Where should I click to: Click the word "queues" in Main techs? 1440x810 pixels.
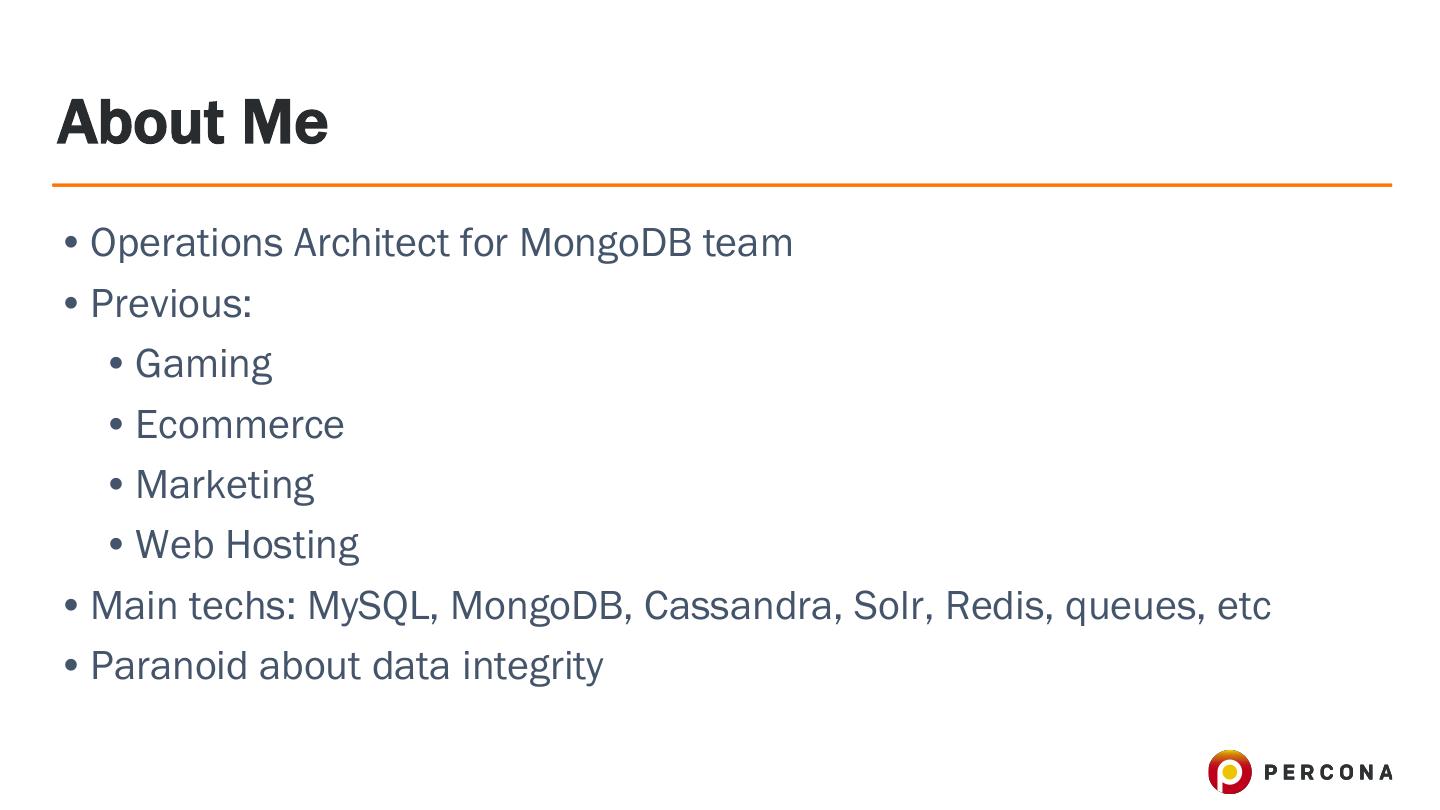point(1133,606)
